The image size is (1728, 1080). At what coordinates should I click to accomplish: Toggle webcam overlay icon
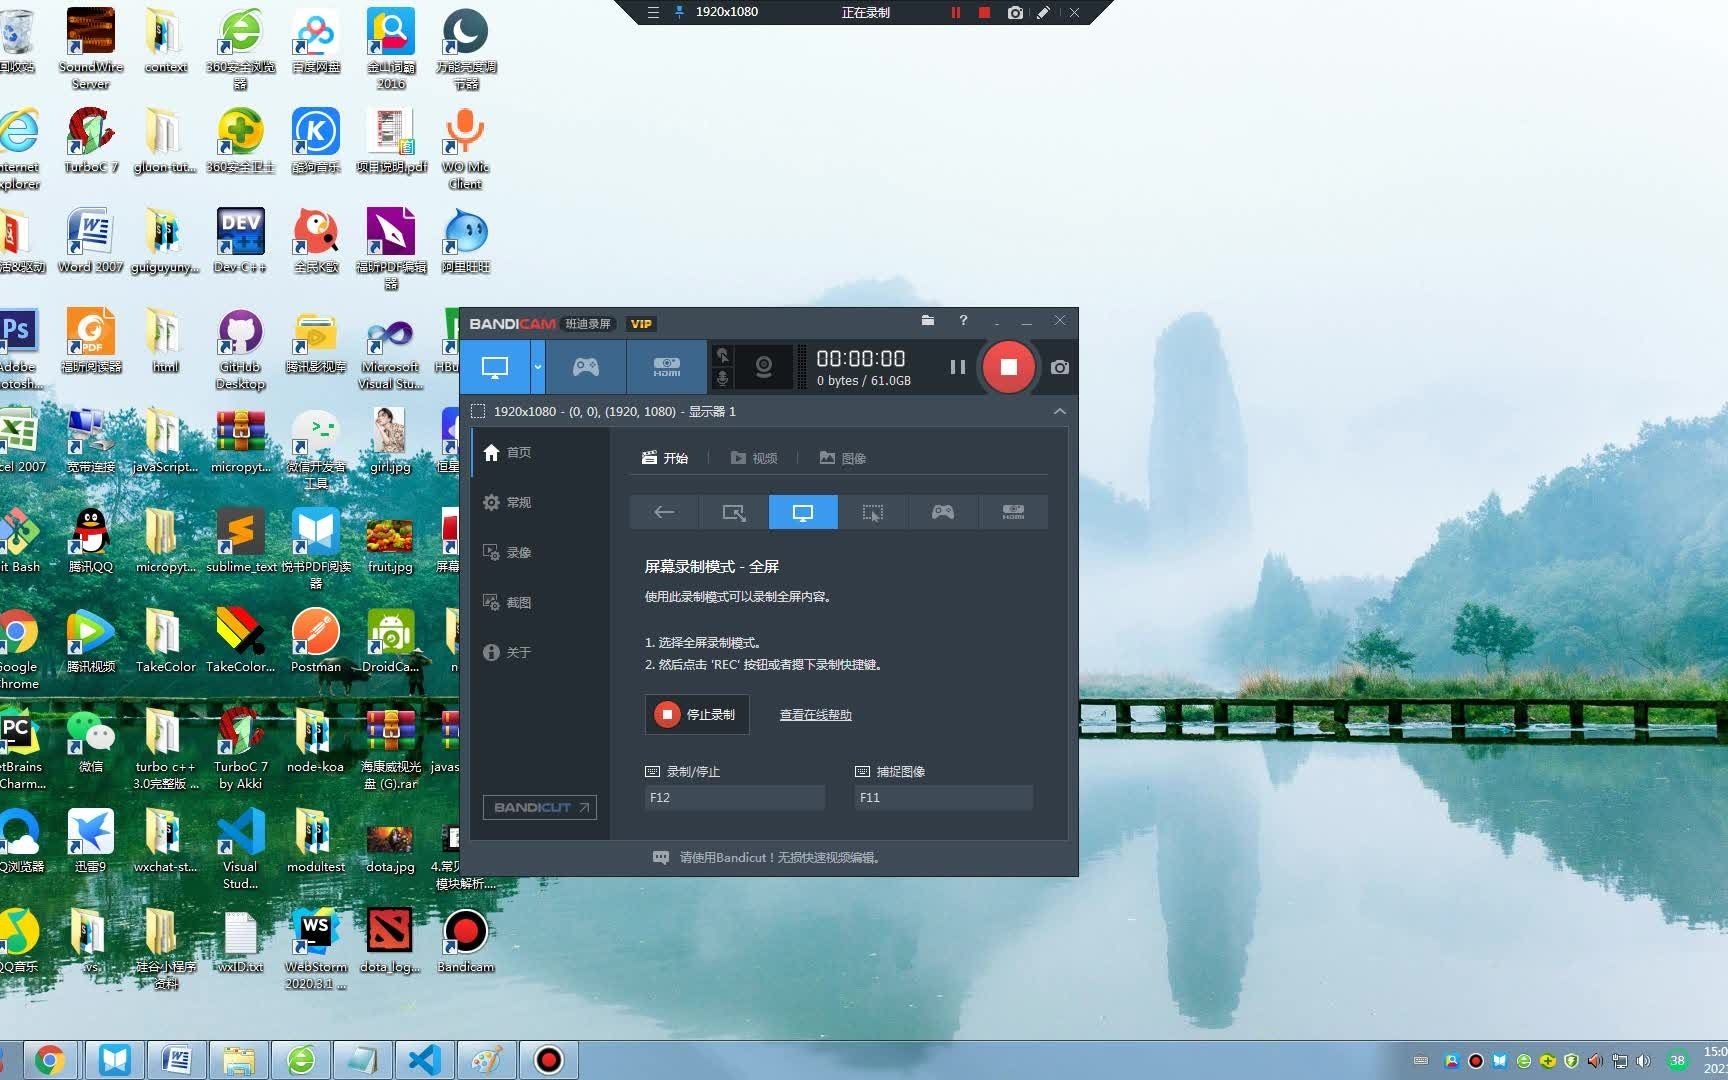[764, 367]
